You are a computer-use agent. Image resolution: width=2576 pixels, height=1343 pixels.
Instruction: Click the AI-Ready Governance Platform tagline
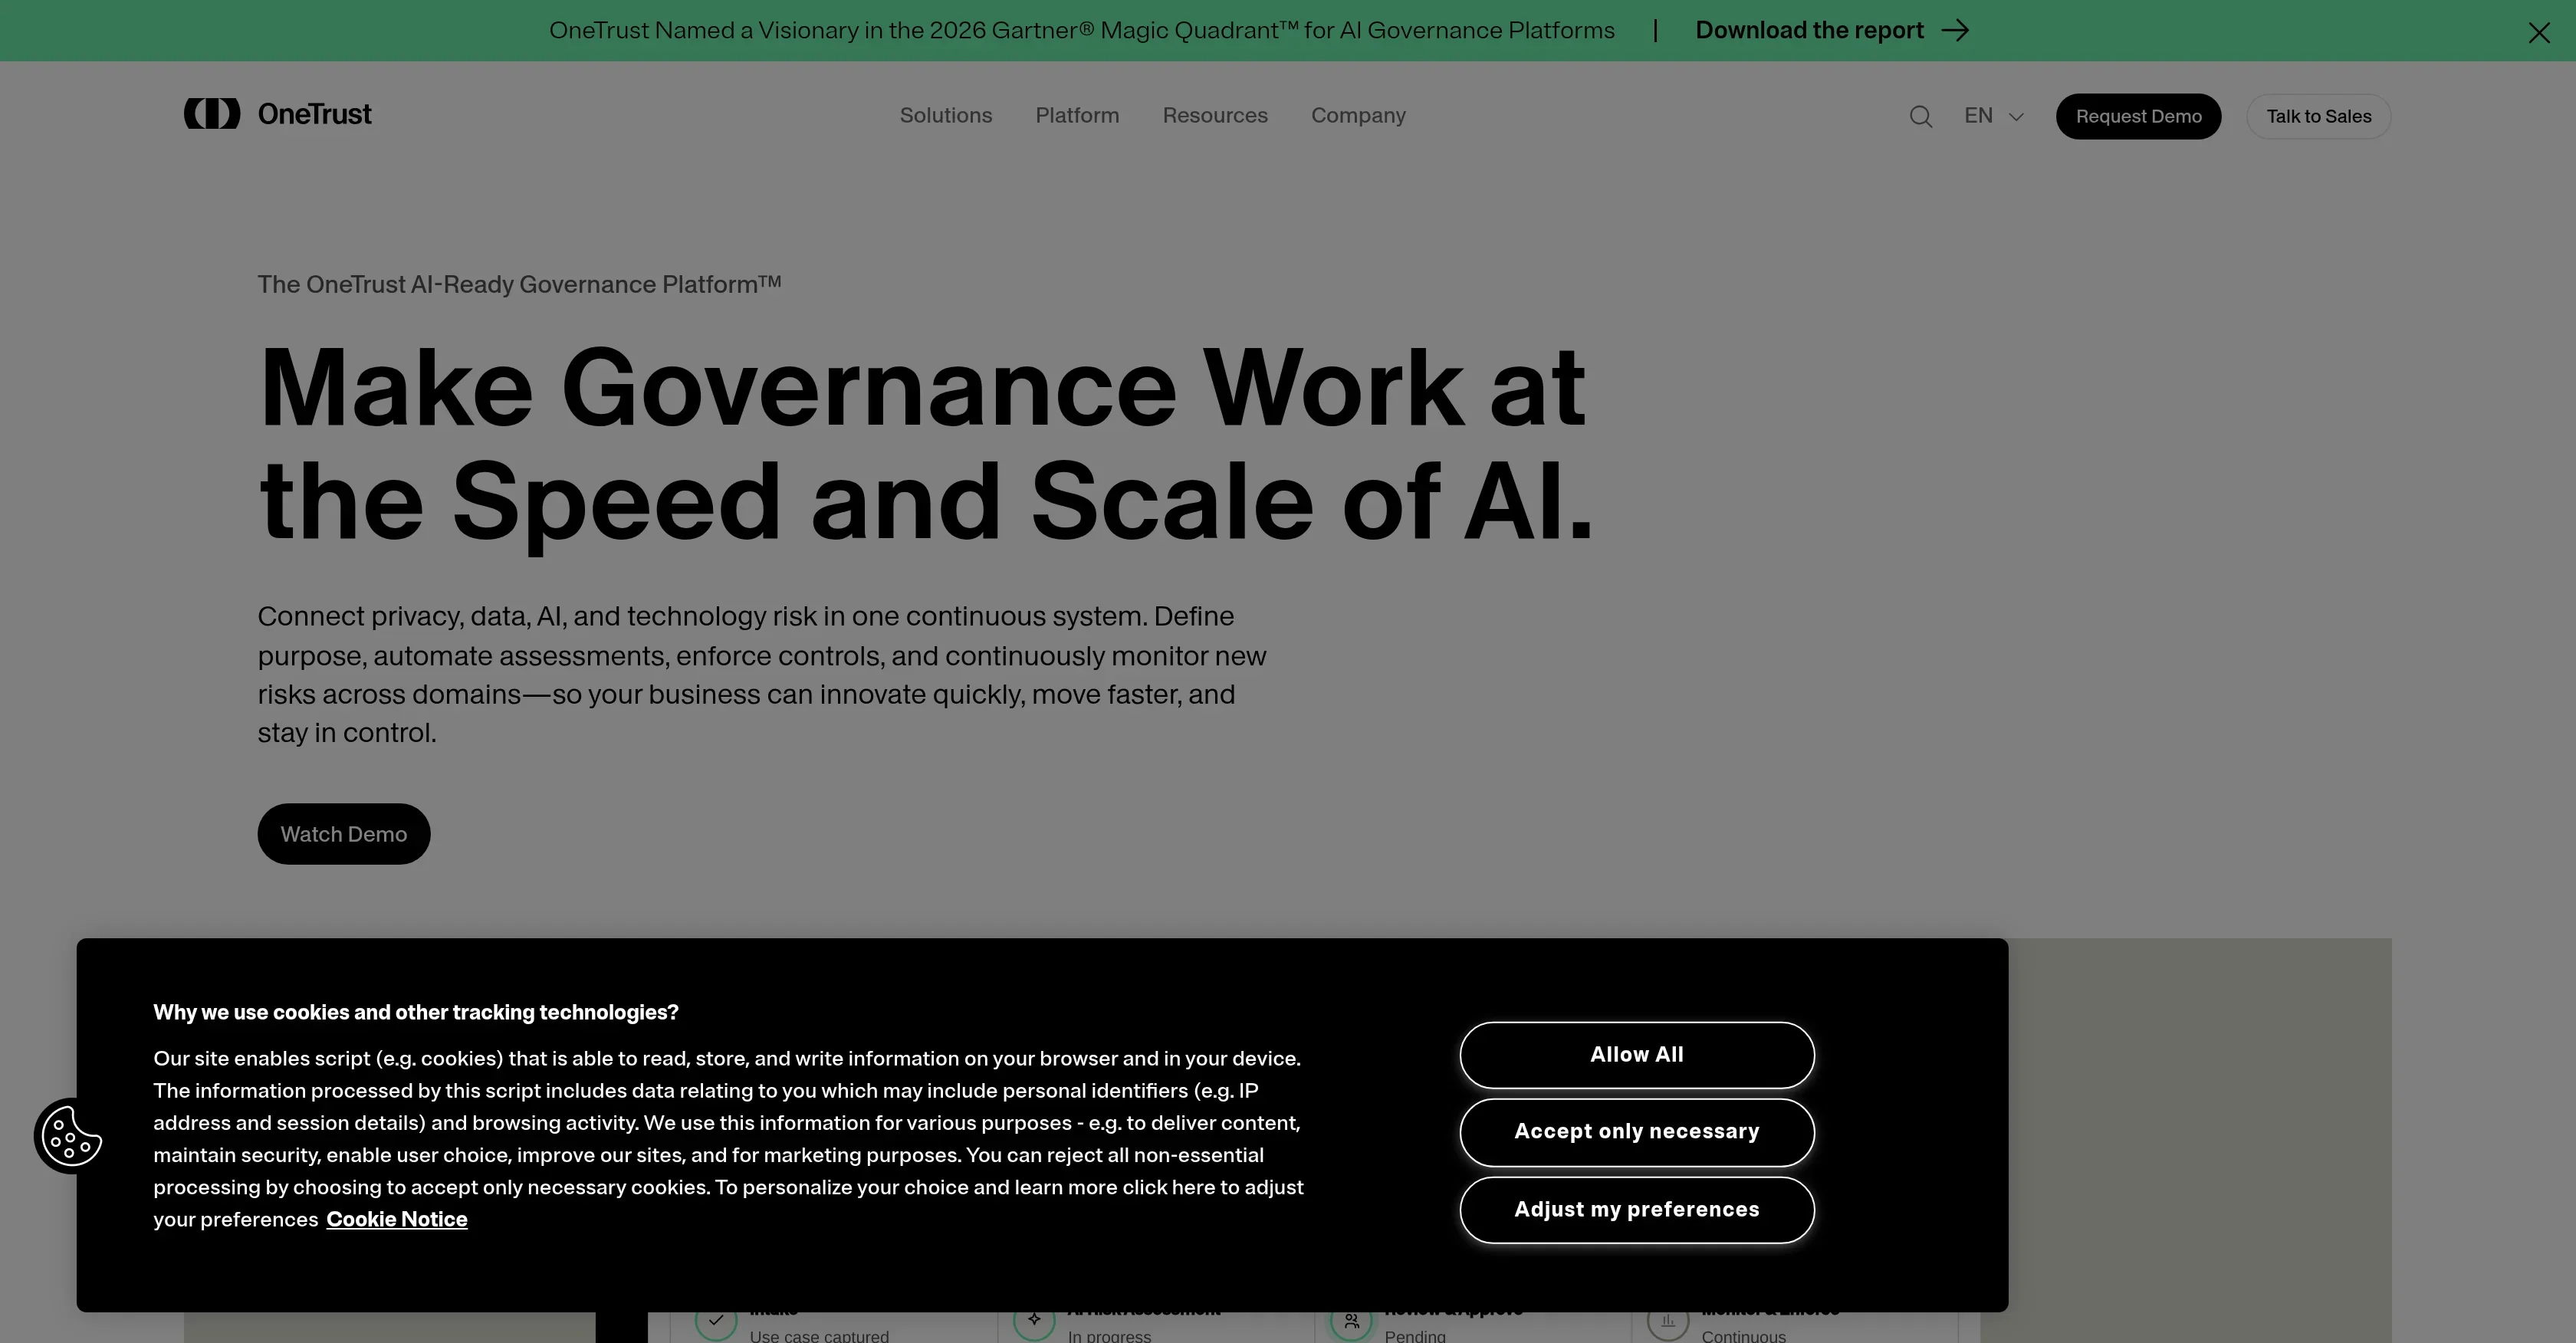coord(519,285)
